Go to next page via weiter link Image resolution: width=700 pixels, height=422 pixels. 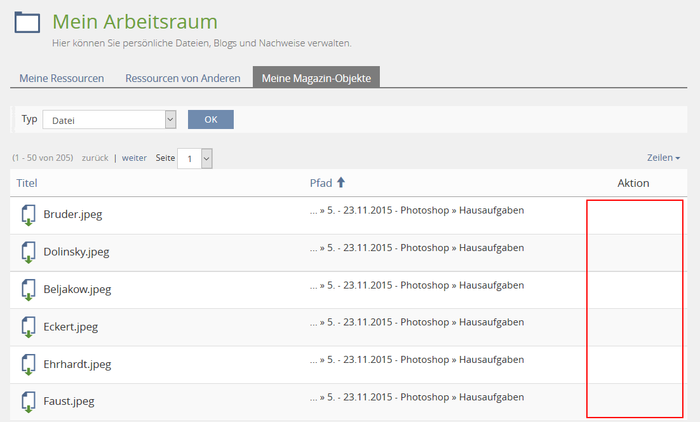pos(134,158)
